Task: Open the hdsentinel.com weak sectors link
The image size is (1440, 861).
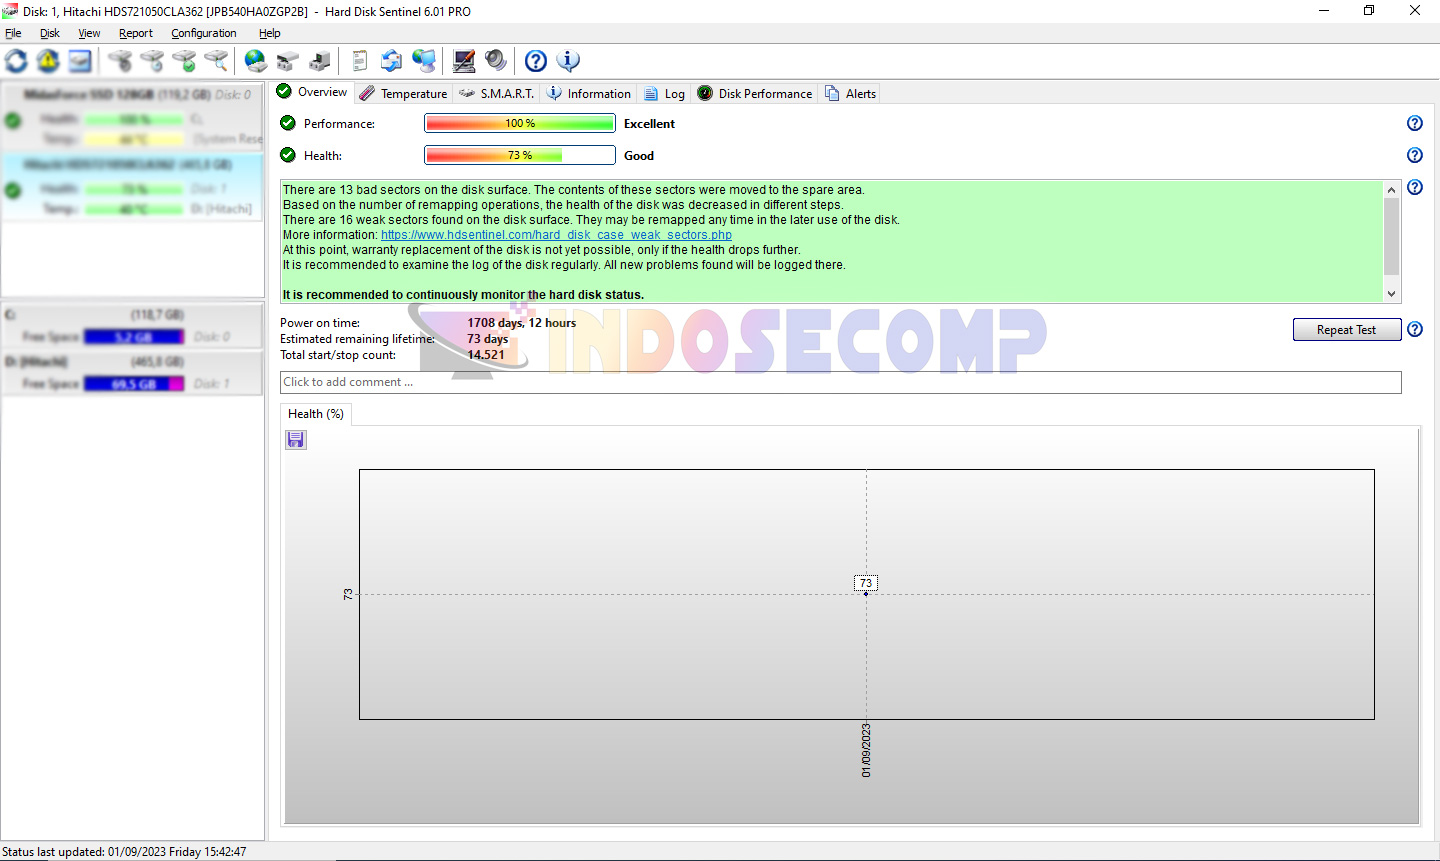Action: tap(556, 235)
